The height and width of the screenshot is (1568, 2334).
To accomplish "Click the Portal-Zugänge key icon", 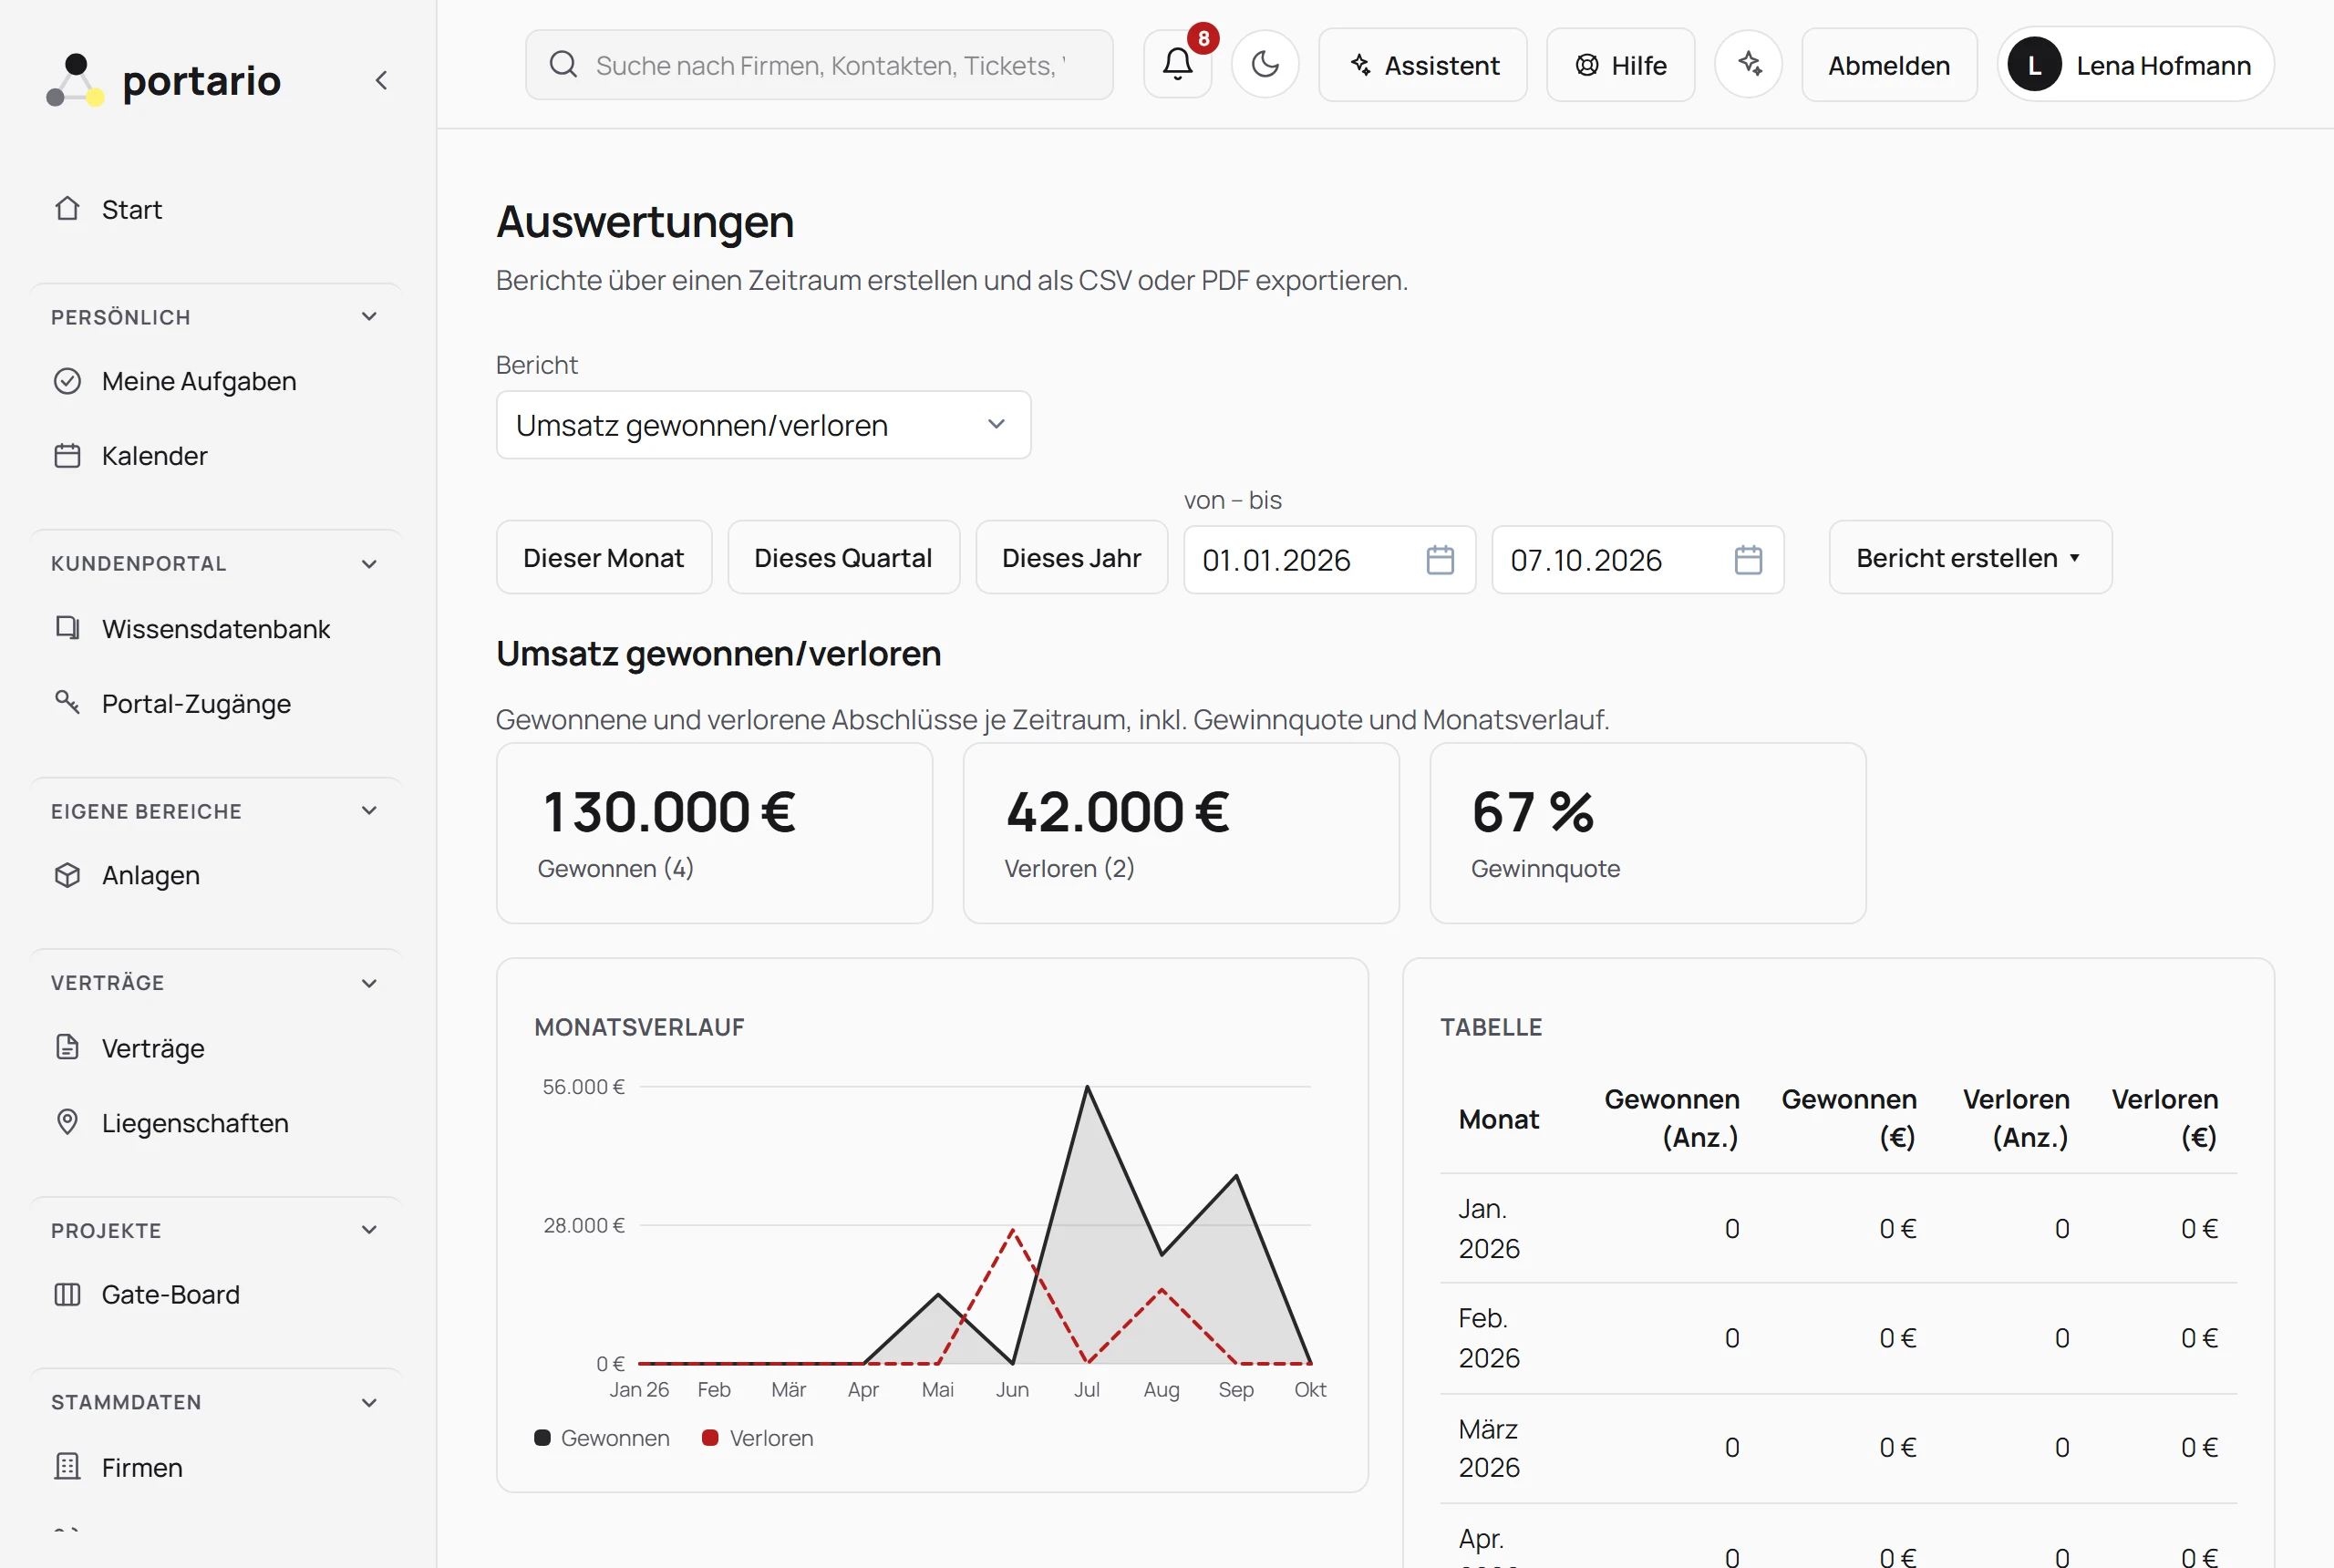I will pyautogui.click(x=67, y=703).
